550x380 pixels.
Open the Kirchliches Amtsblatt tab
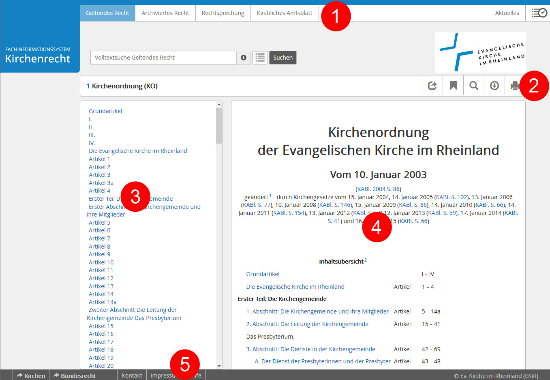click(x=284, y=13)
